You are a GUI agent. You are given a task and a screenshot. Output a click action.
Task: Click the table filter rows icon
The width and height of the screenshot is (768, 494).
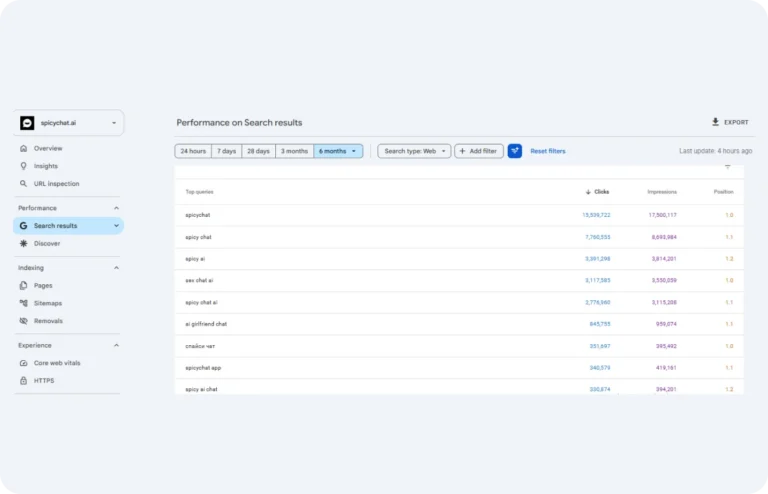pos(727,167)
